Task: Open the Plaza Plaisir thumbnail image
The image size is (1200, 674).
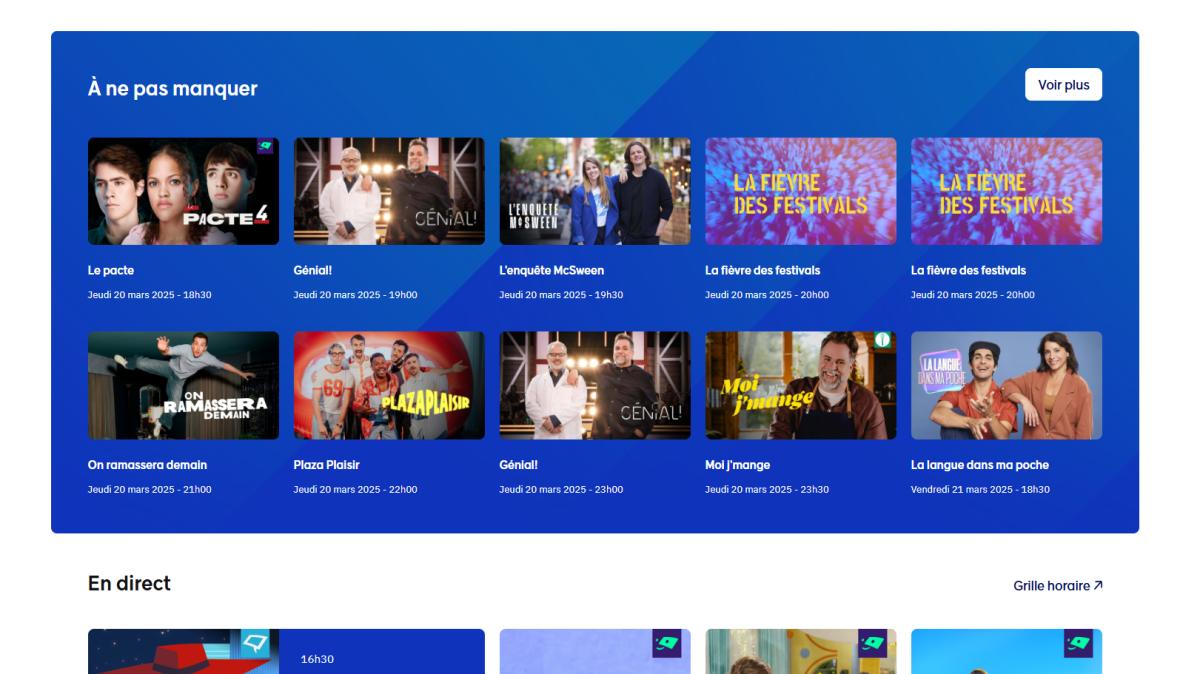Action: coord(389,385)
